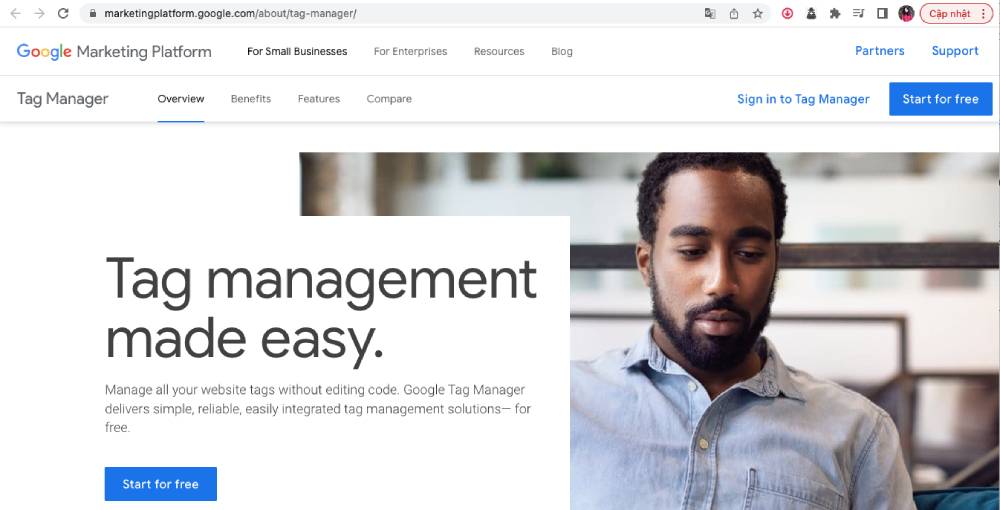Viewport: 1000px width, 510px height.
Task: Open the For Small Businesses menu
Action: [297, 52]
